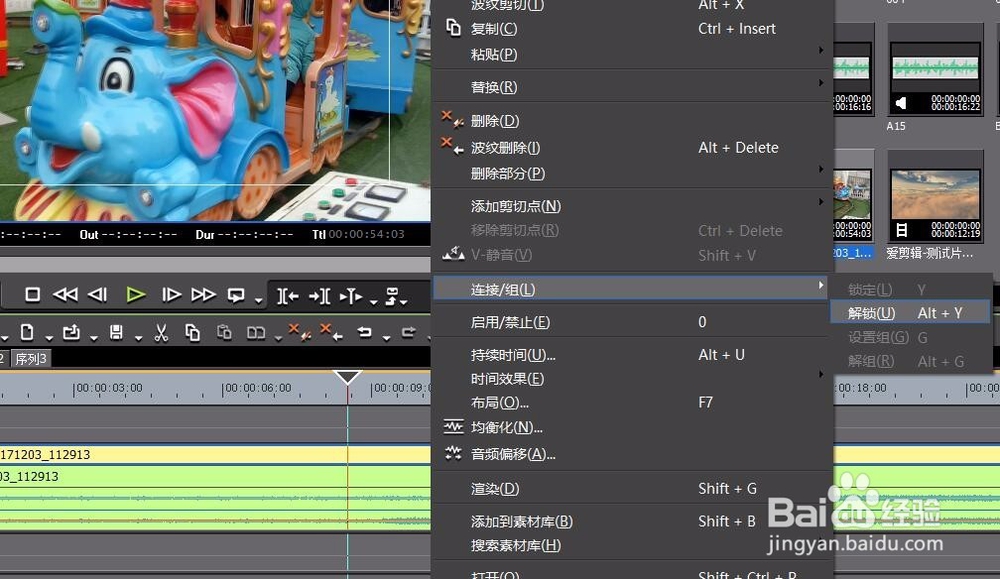
Task: Start playback with green Play button
Action: coord(135,295)
